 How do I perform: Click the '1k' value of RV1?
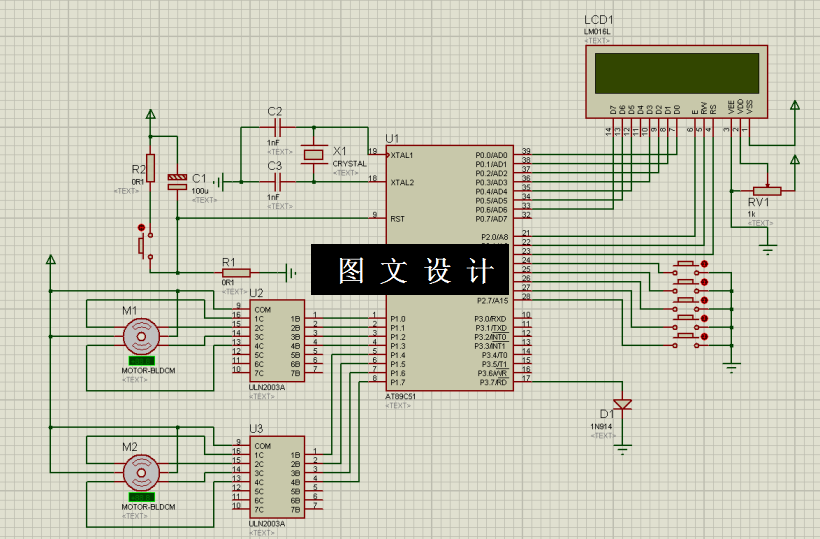[751, 214]
